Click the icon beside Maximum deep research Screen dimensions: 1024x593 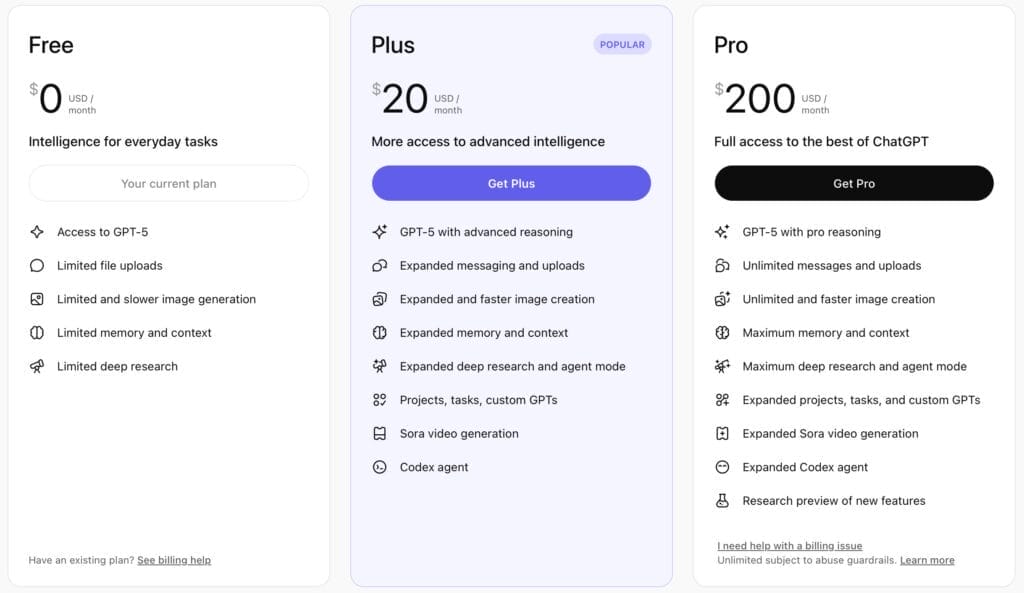point(723,367)
